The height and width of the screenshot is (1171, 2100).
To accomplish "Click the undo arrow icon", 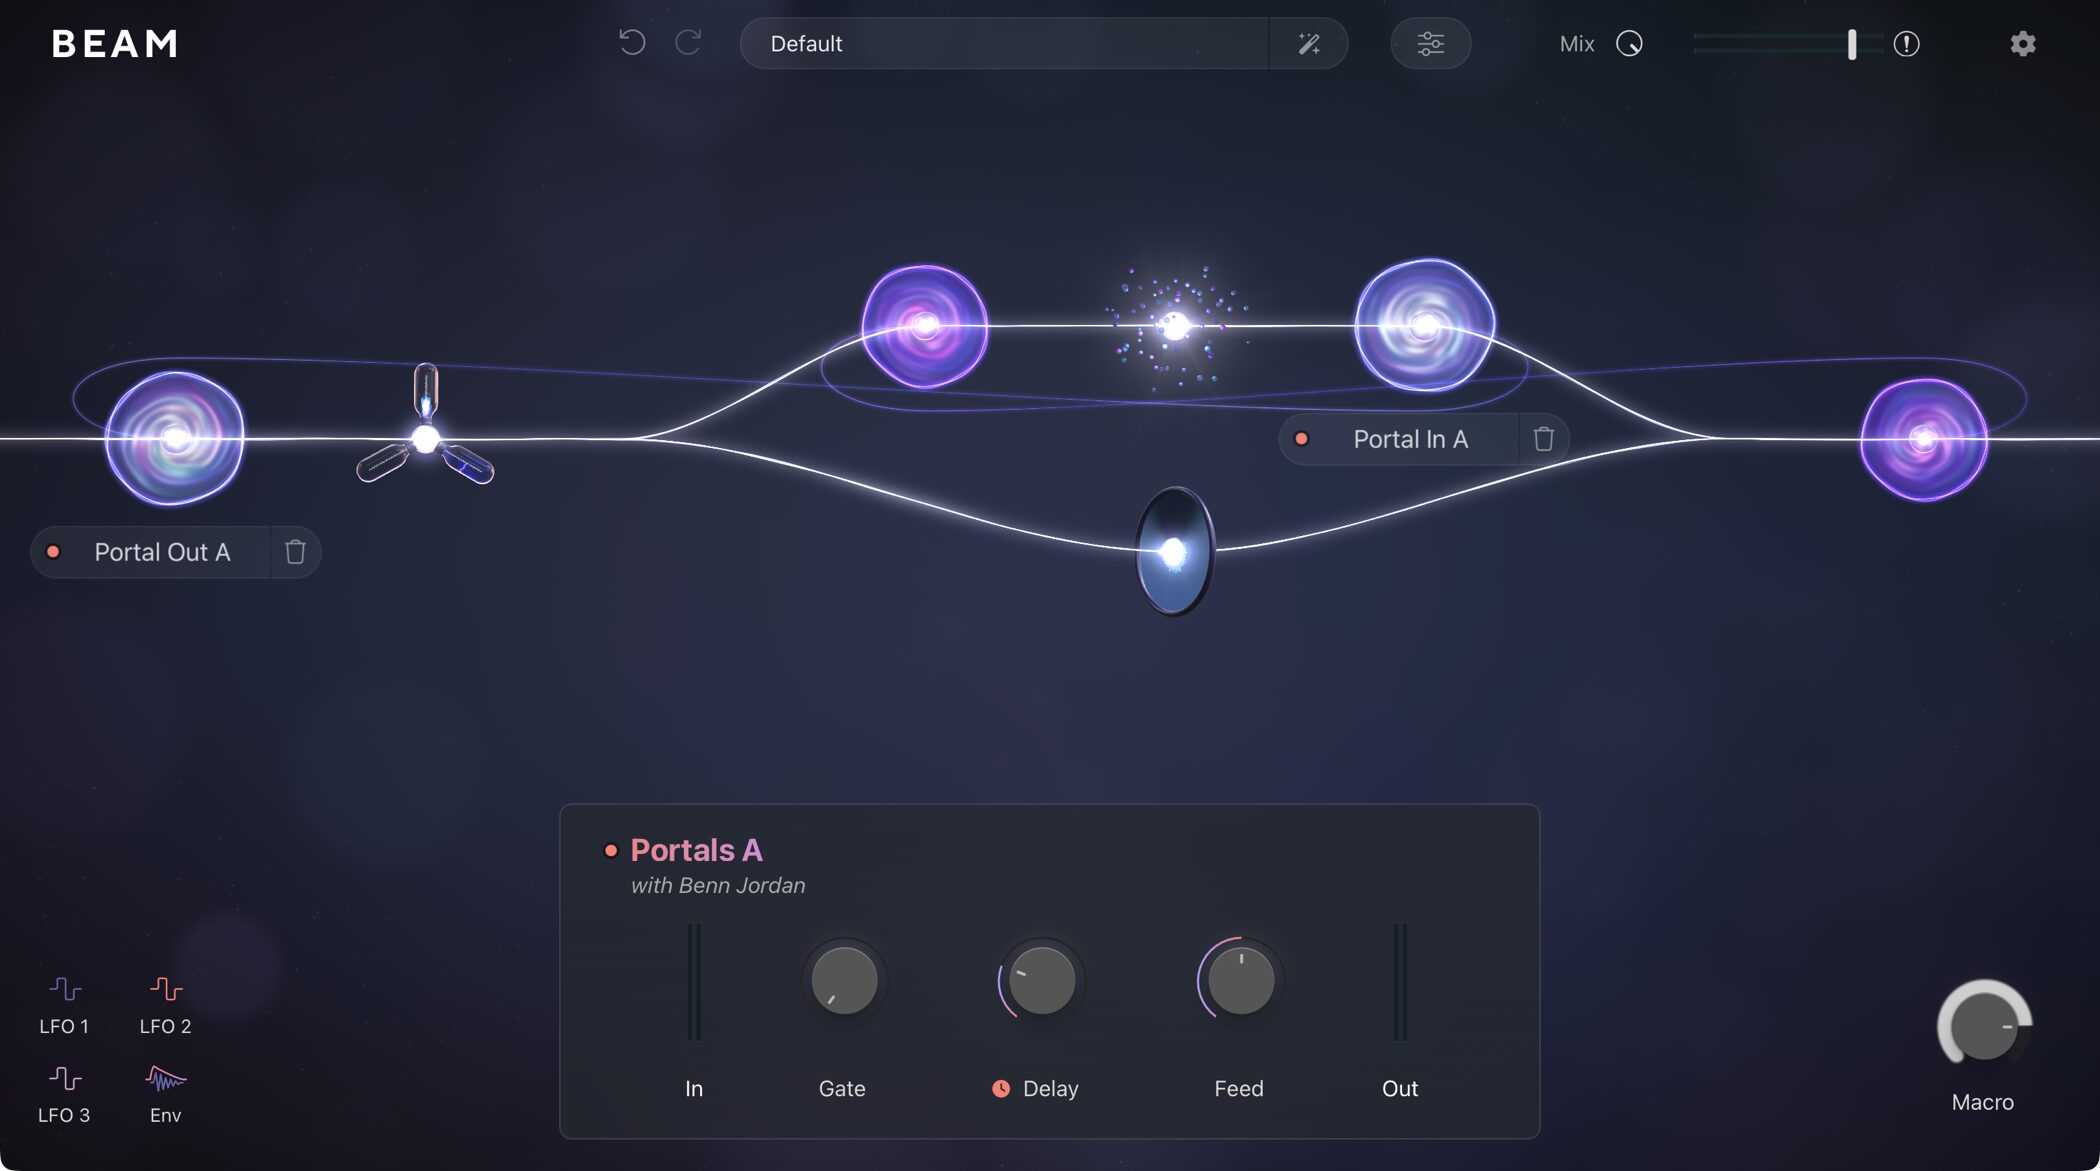I will pos(632,43).
